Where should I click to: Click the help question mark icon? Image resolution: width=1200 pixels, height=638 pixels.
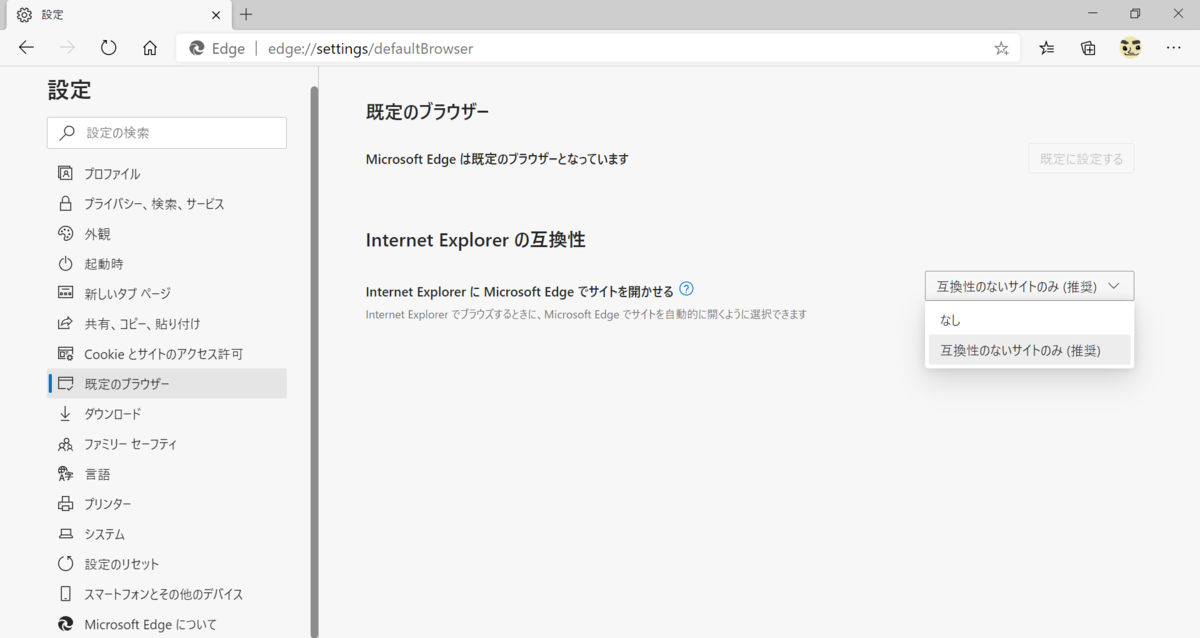[686, 289]
